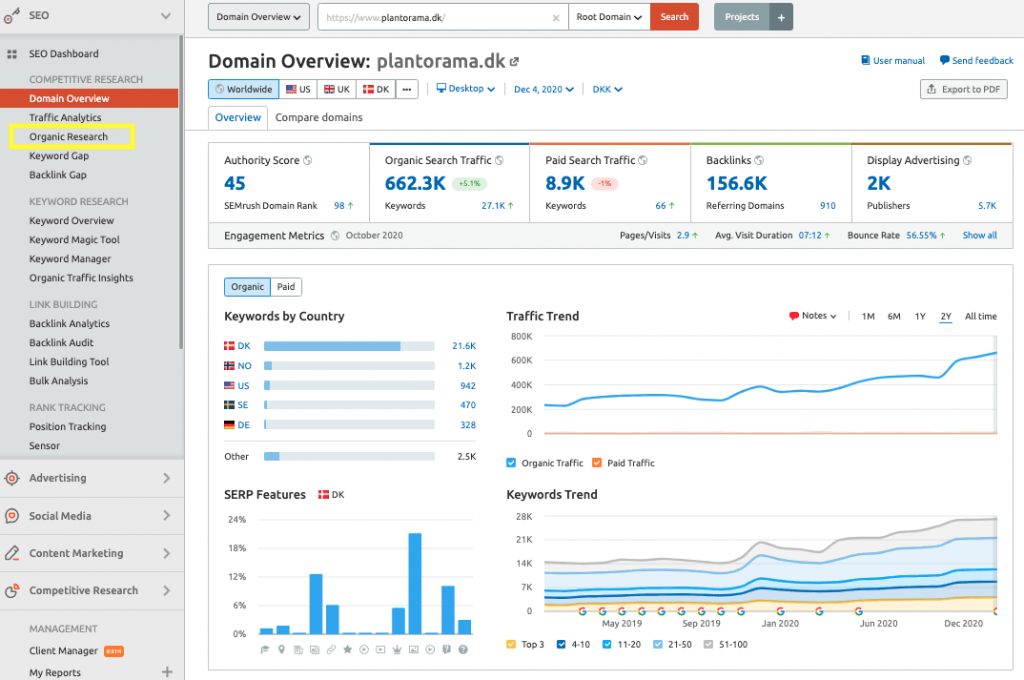Toggle the 21-50 keywords checkbox
Screen dimensions: 1024x680
click(658, 644)
